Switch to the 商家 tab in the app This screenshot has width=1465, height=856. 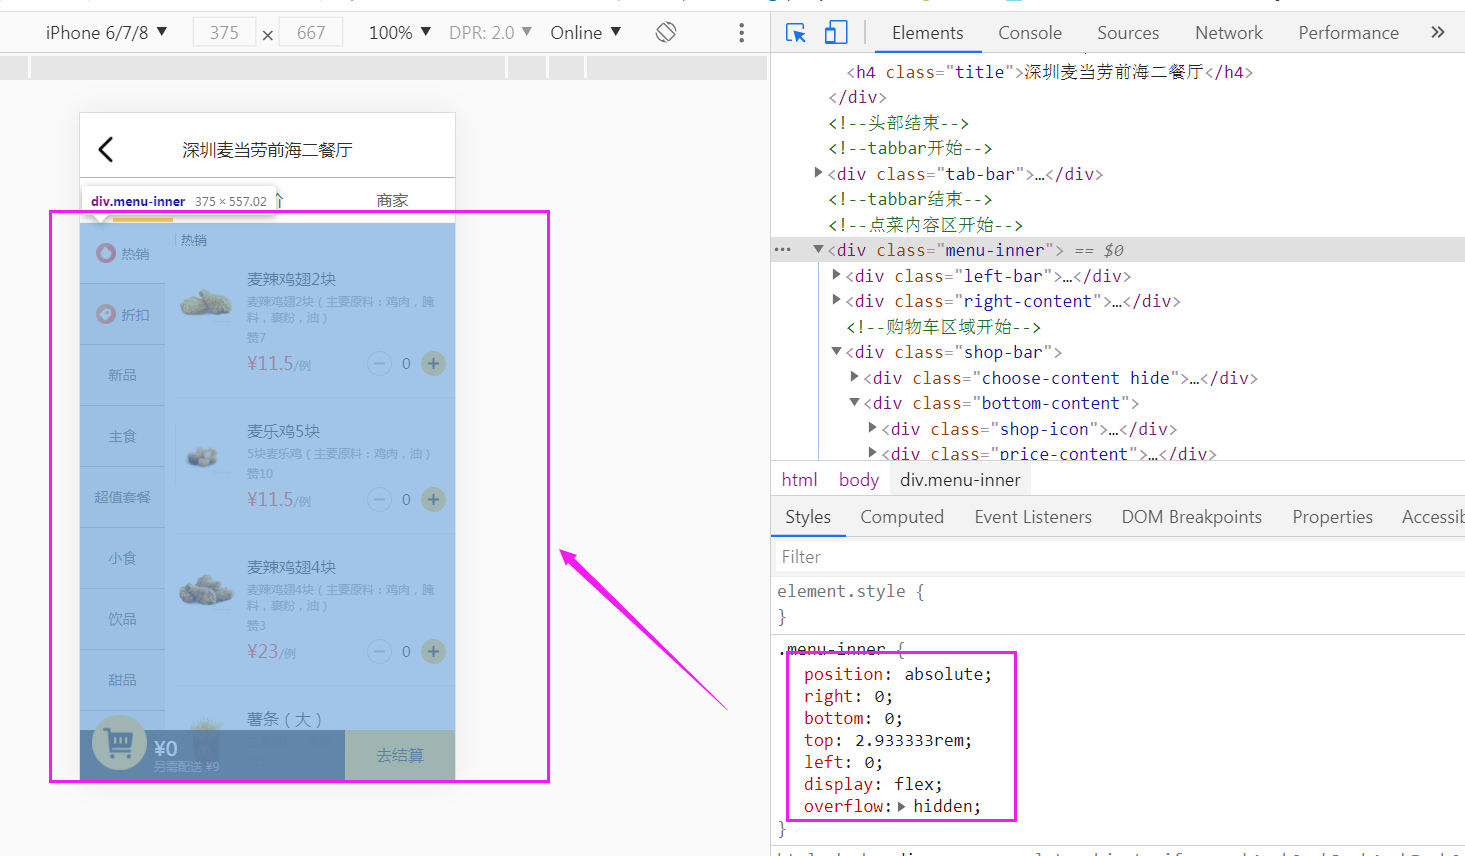(x=393, y=200)
